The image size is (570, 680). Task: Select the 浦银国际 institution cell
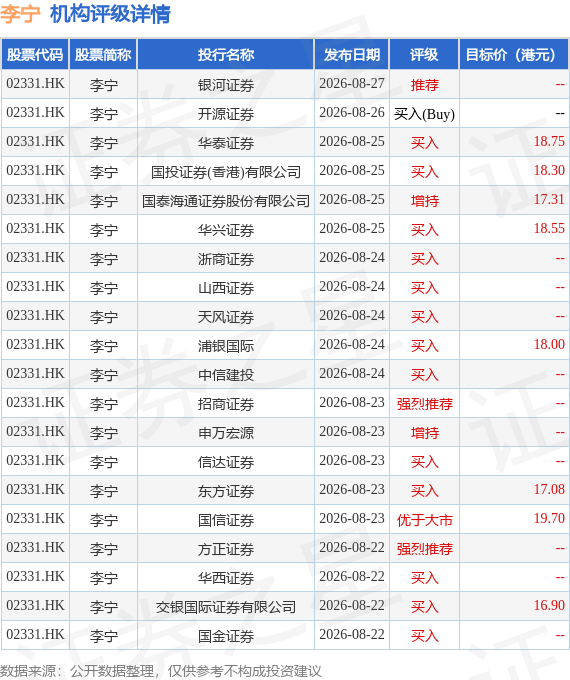coord(226,346)
